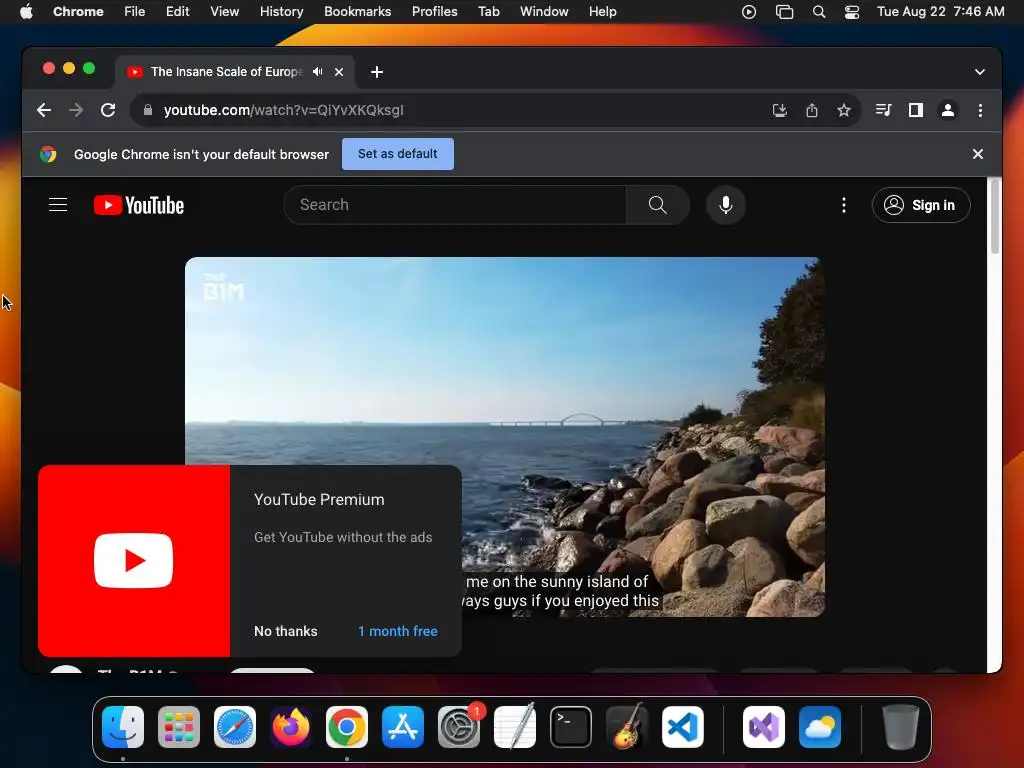Mute tab via speaker icon
The image size is (1024, 768).
(317, 72)
